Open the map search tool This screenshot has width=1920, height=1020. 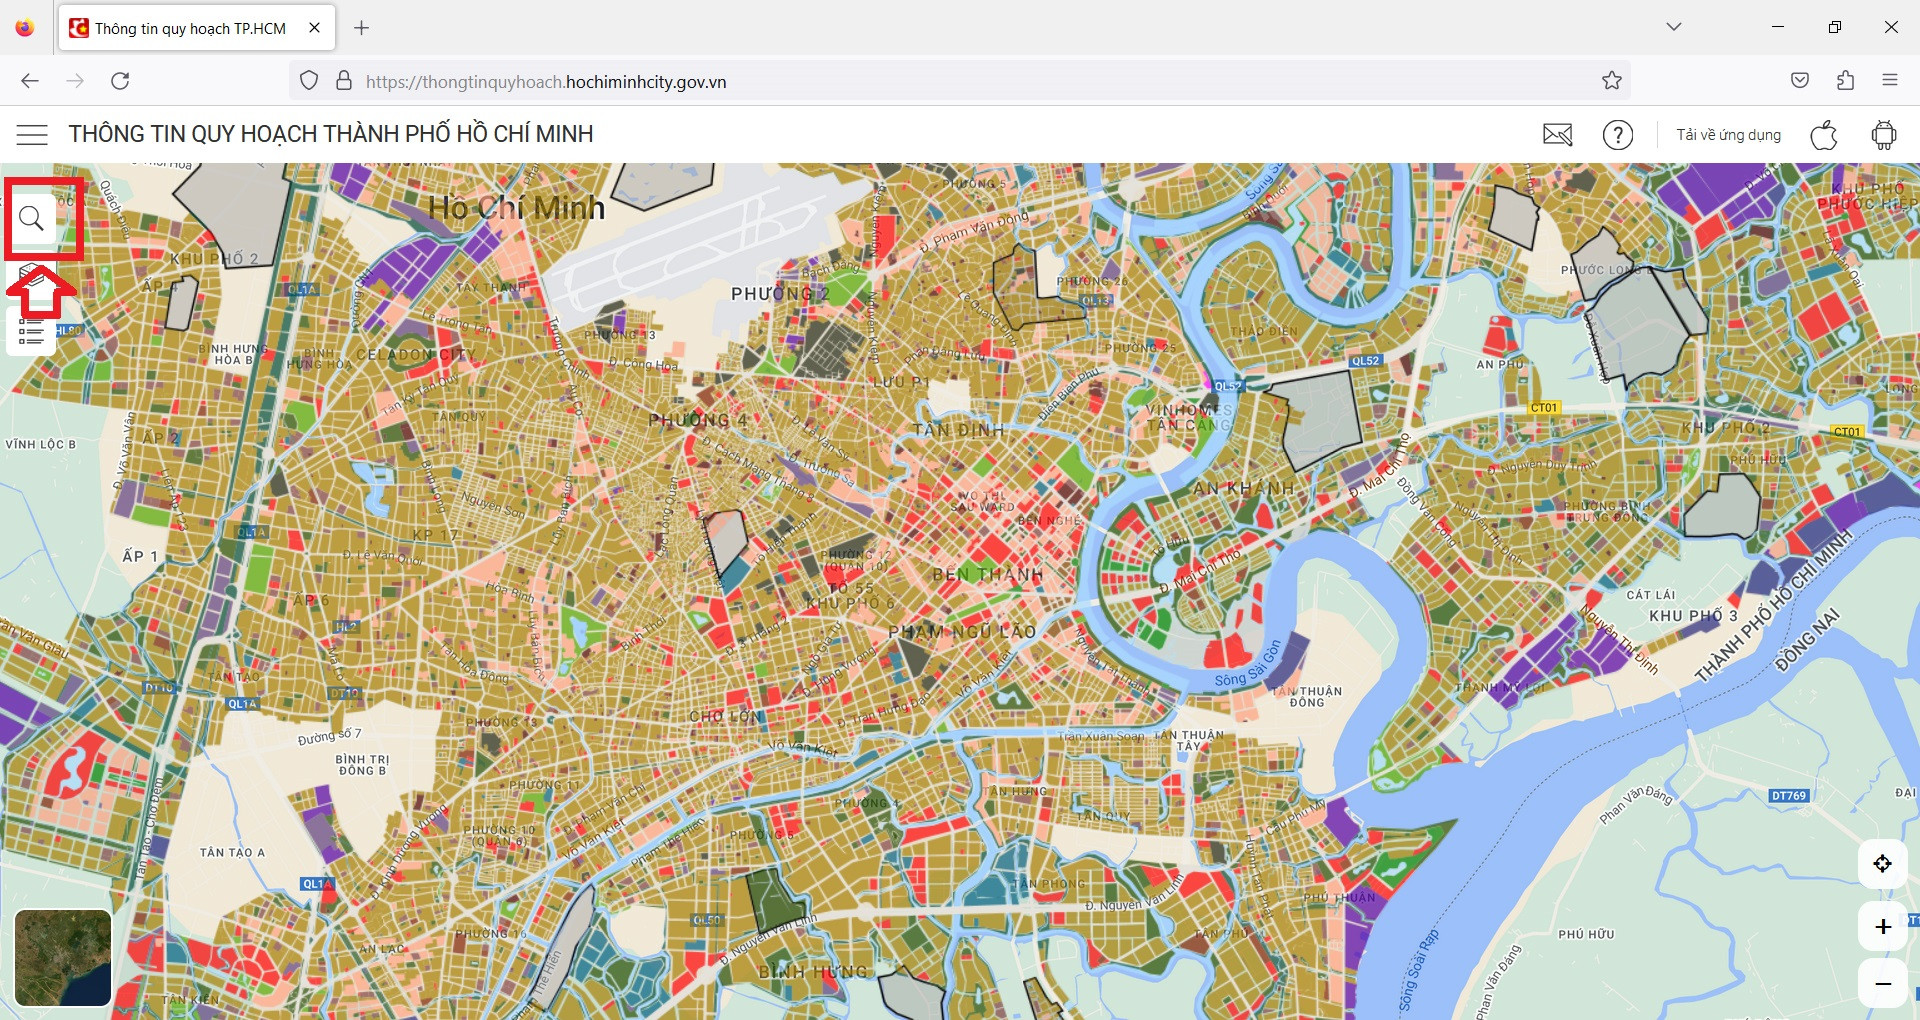(32, 218)
